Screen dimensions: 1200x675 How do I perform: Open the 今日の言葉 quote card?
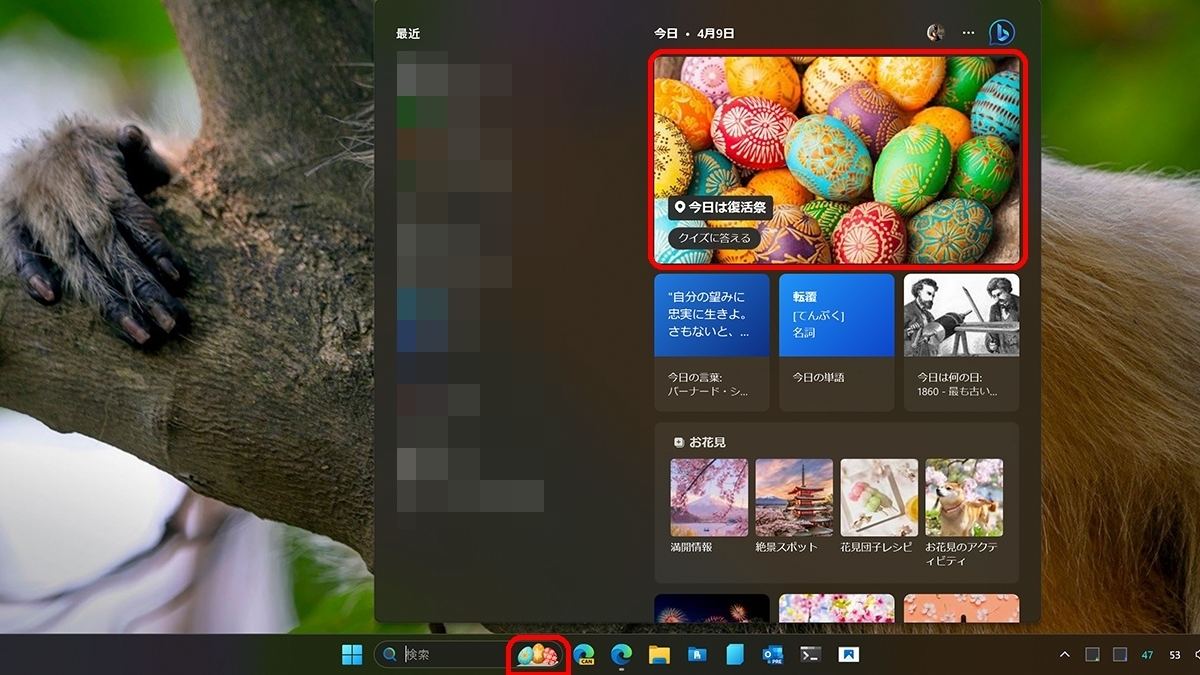[710, 340]
